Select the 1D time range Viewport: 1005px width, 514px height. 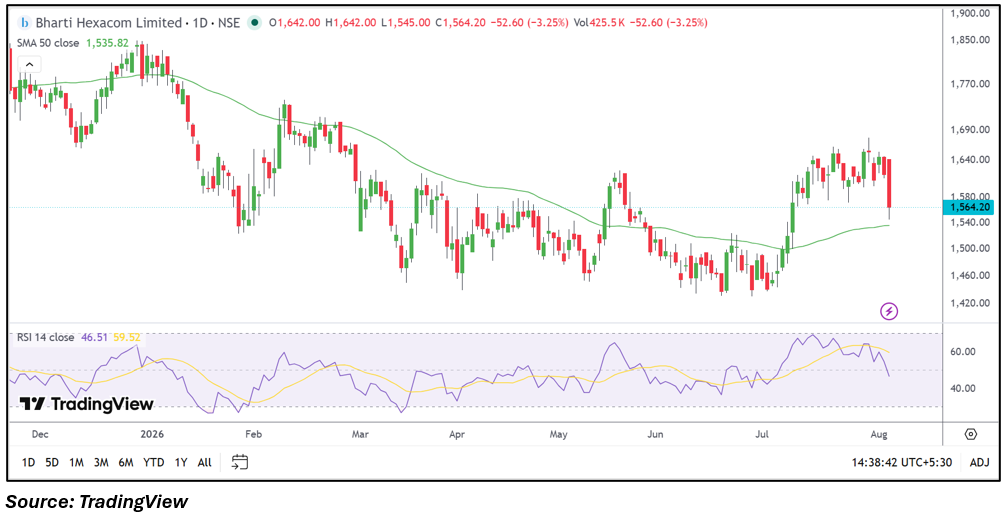[28, 462]
